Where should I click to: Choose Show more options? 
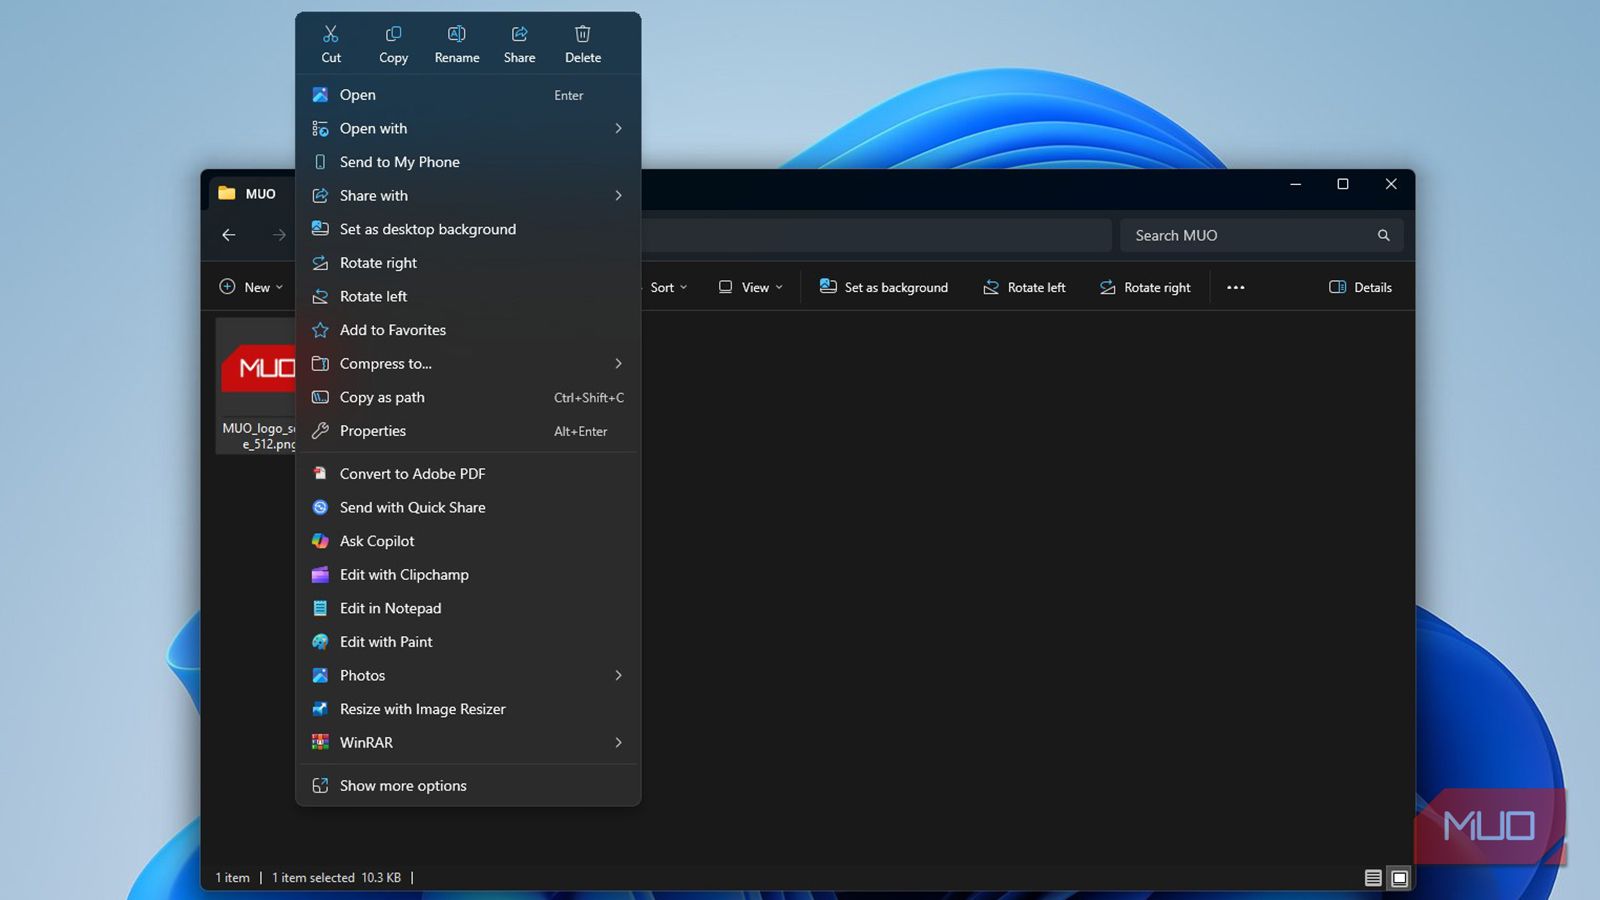[403, 786]
